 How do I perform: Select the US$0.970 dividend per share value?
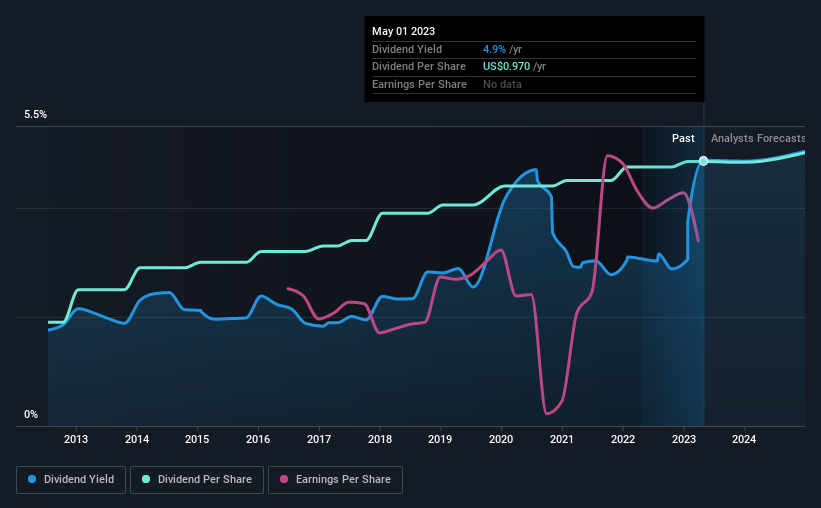[x=508, y=67]
